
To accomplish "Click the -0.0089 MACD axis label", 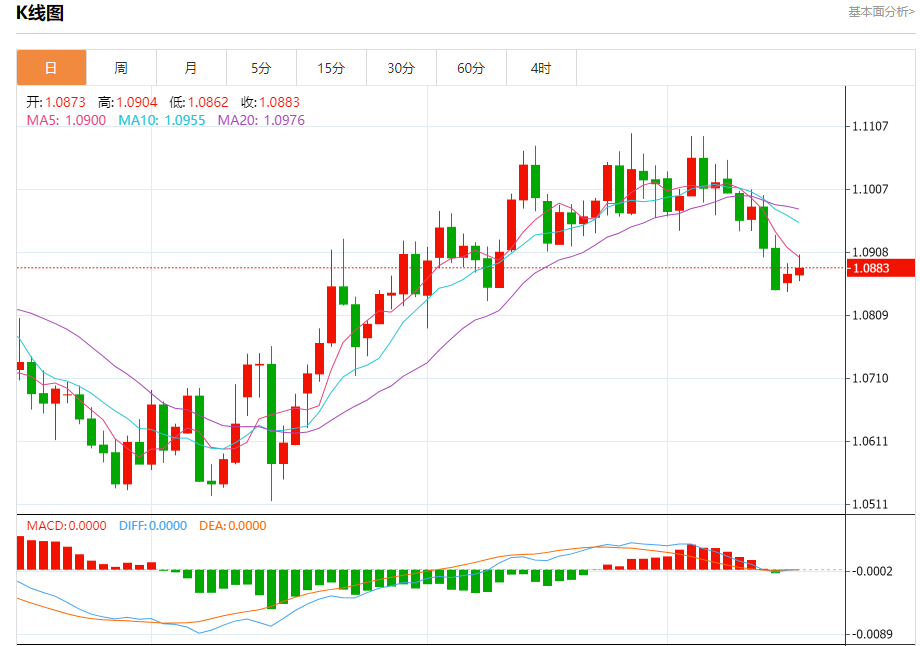I will [872, 634].
